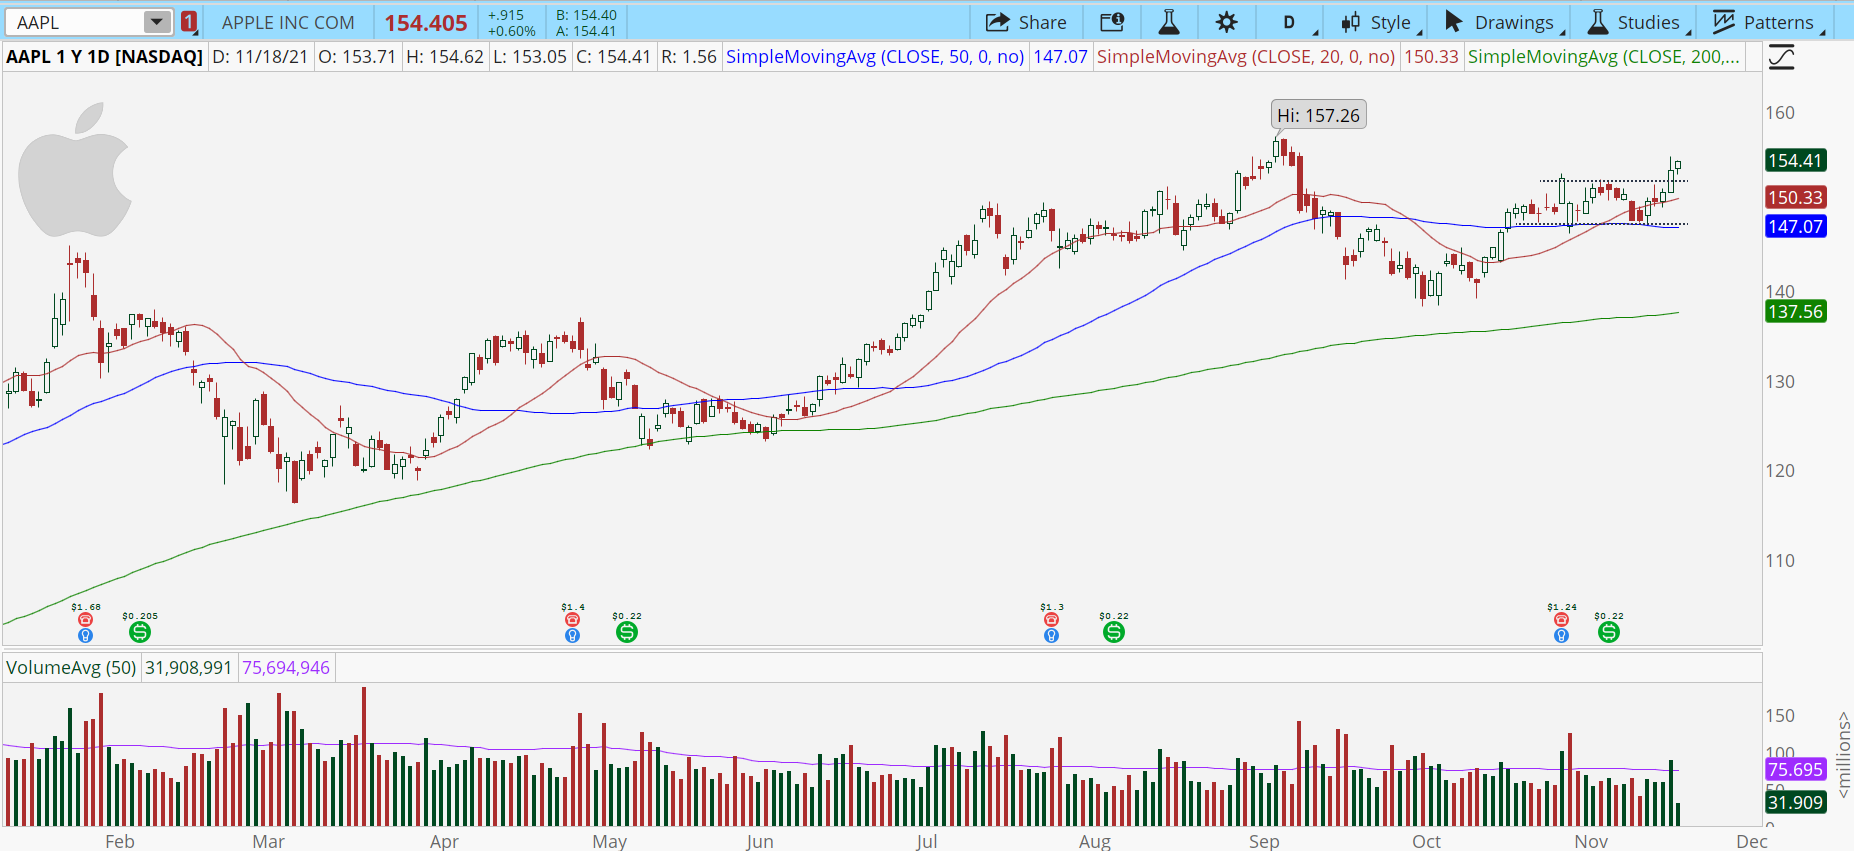Click the Sep label on the time axis
This screenshot has height=851, width=1854.
point(1264,841)
